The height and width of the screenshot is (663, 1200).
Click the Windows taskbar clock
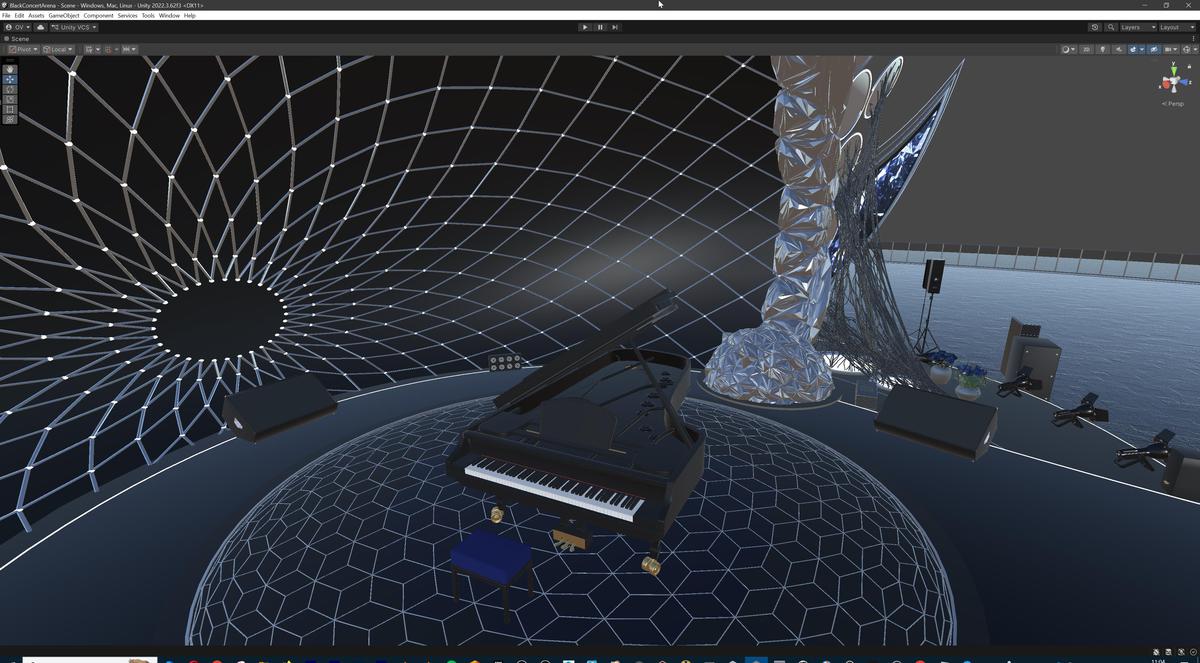click(1158, 660)
